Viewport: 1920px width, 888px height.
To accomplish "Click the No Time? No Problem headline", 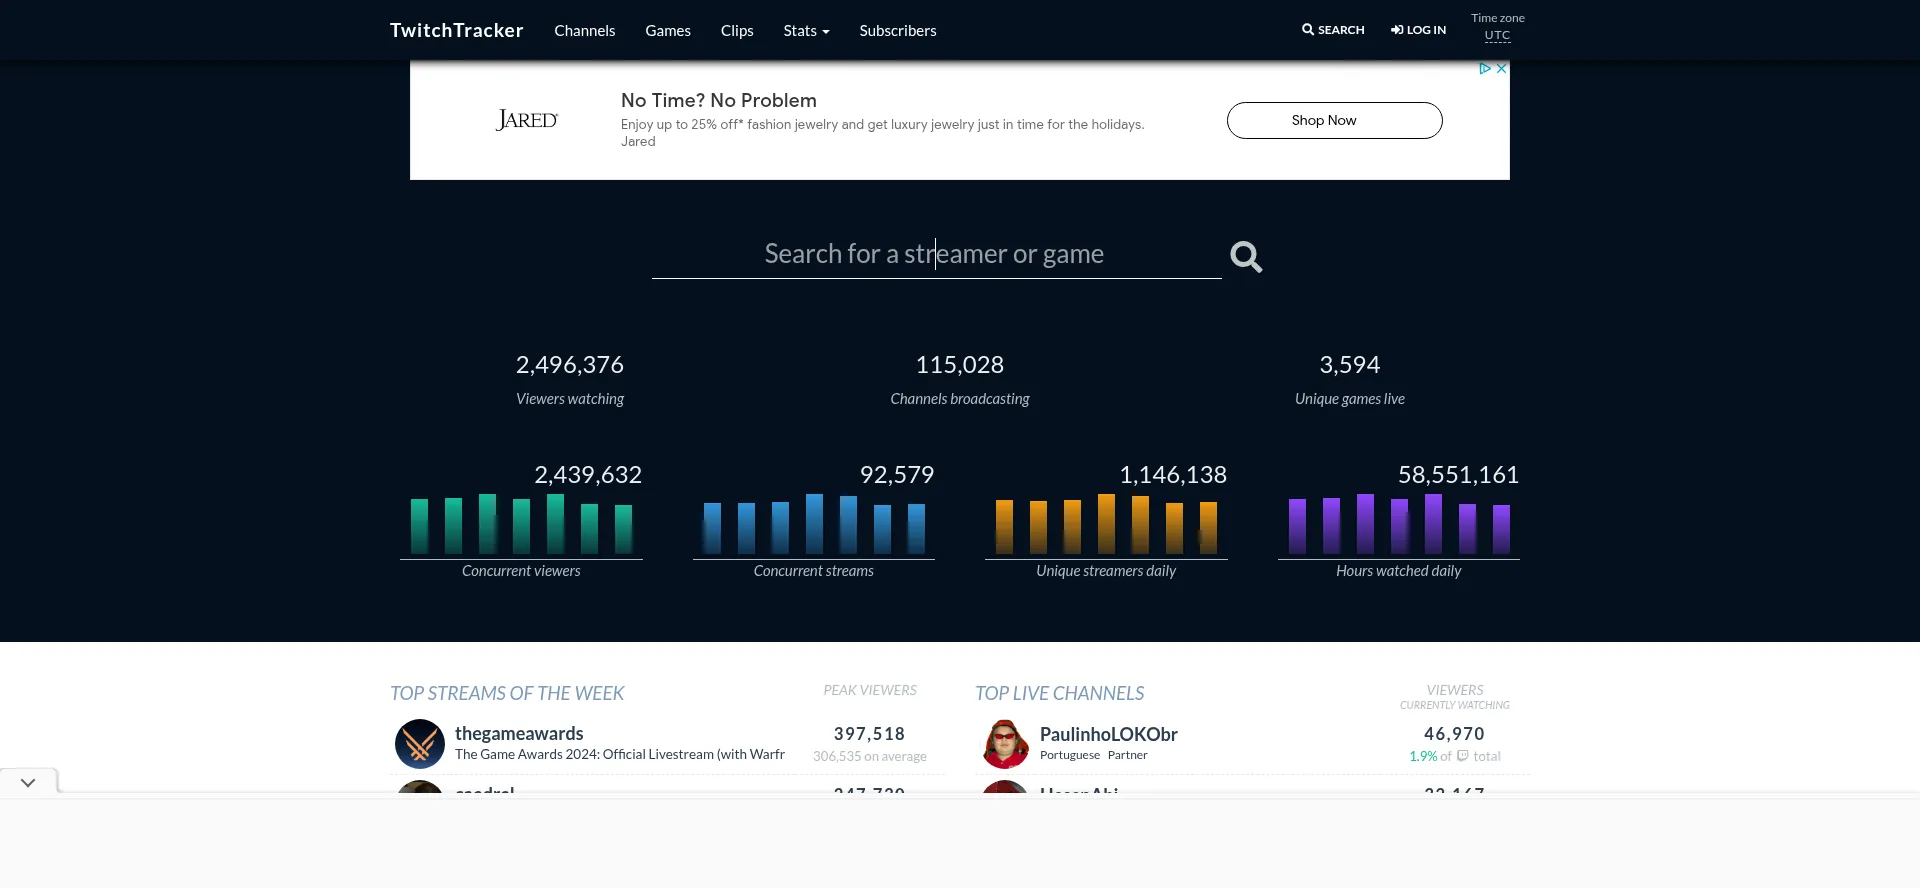I will [x=718, y=100].
